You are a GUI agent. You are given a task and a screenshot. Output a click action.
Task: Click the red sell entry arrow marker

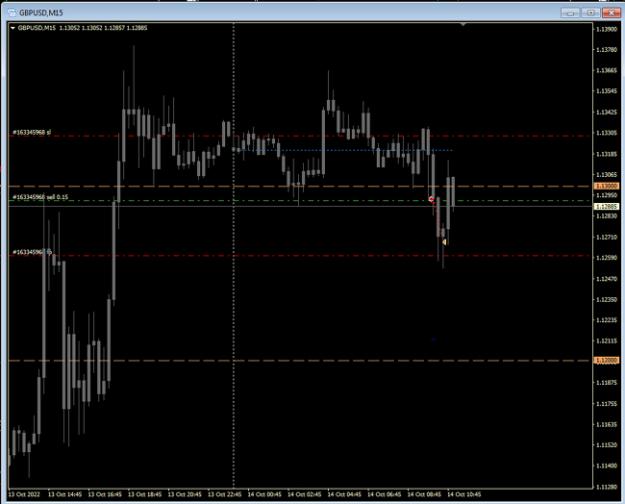432,199
